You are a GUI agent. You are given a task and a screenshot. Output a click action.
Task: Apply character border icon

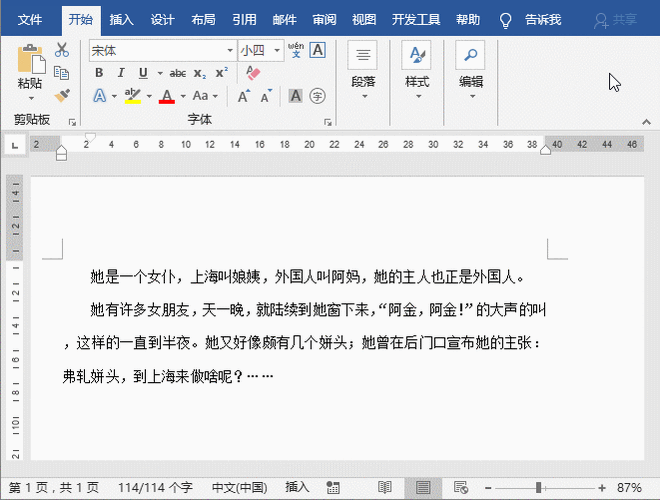click(318, 50)
